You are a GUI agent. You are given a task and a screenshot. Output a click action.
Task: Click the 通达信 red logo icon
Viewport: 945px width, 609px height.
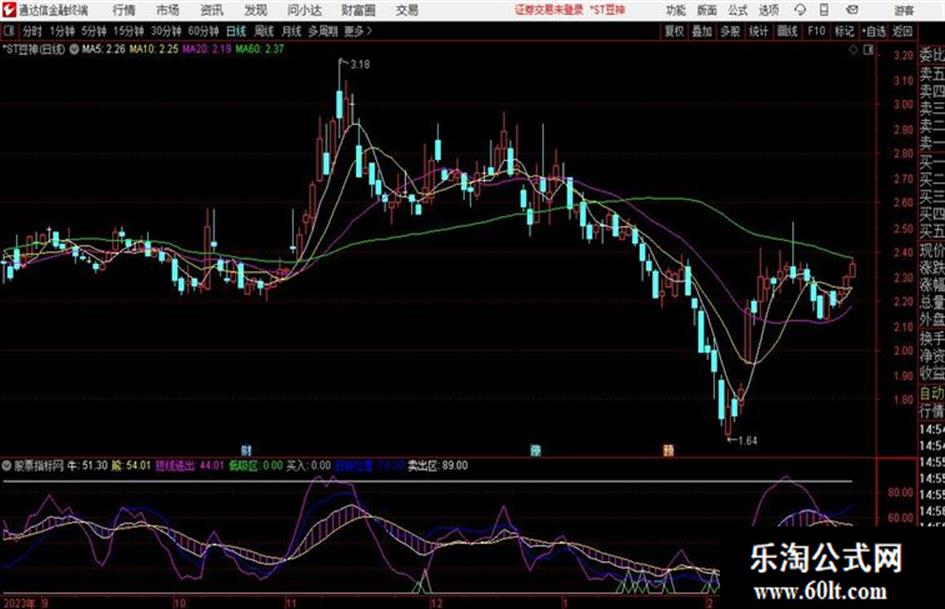coord(8,10)
